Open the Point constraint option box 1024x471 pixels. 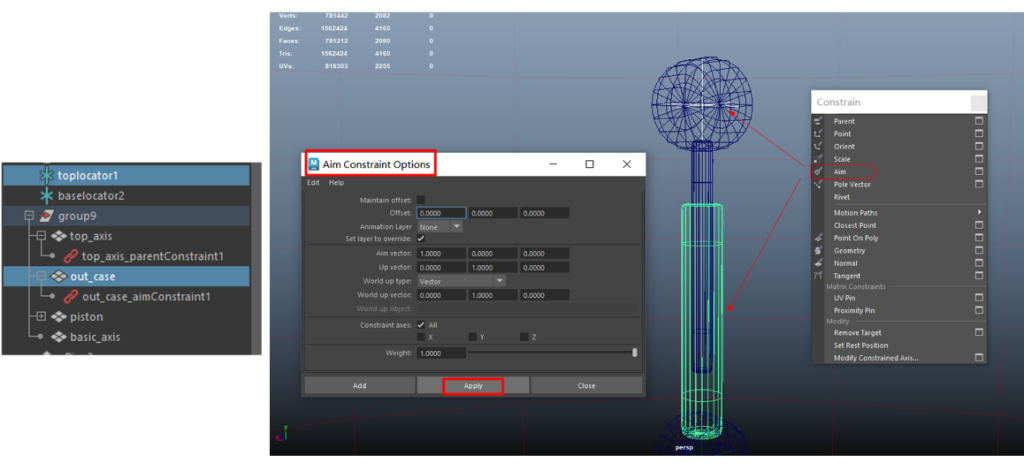979,134
